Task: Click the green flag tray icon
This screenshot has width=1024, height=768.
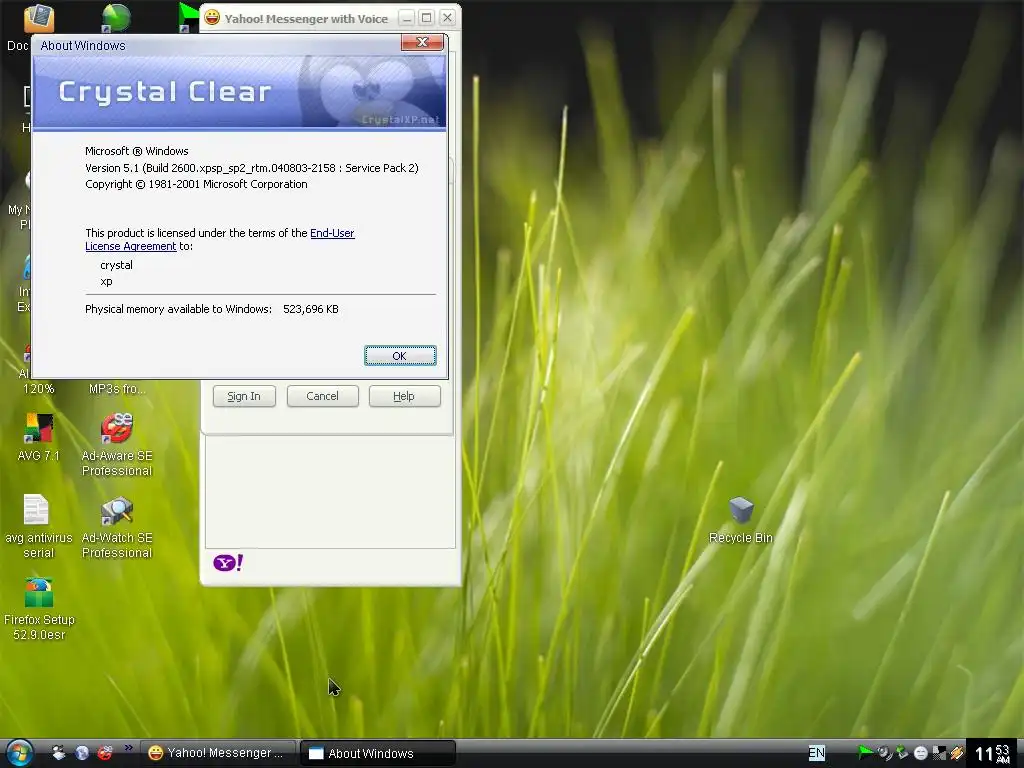Action: click(865, 753)
